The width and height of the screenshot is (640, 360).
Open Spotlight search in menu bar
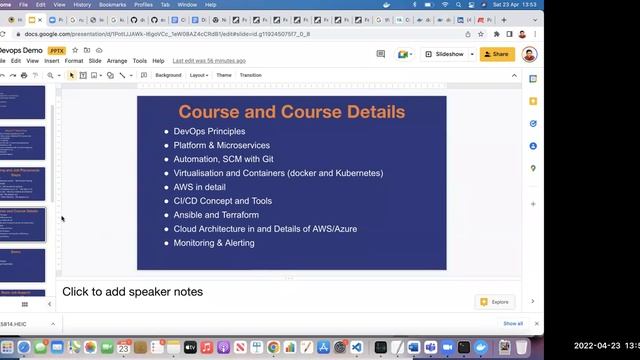pos(458,5)
